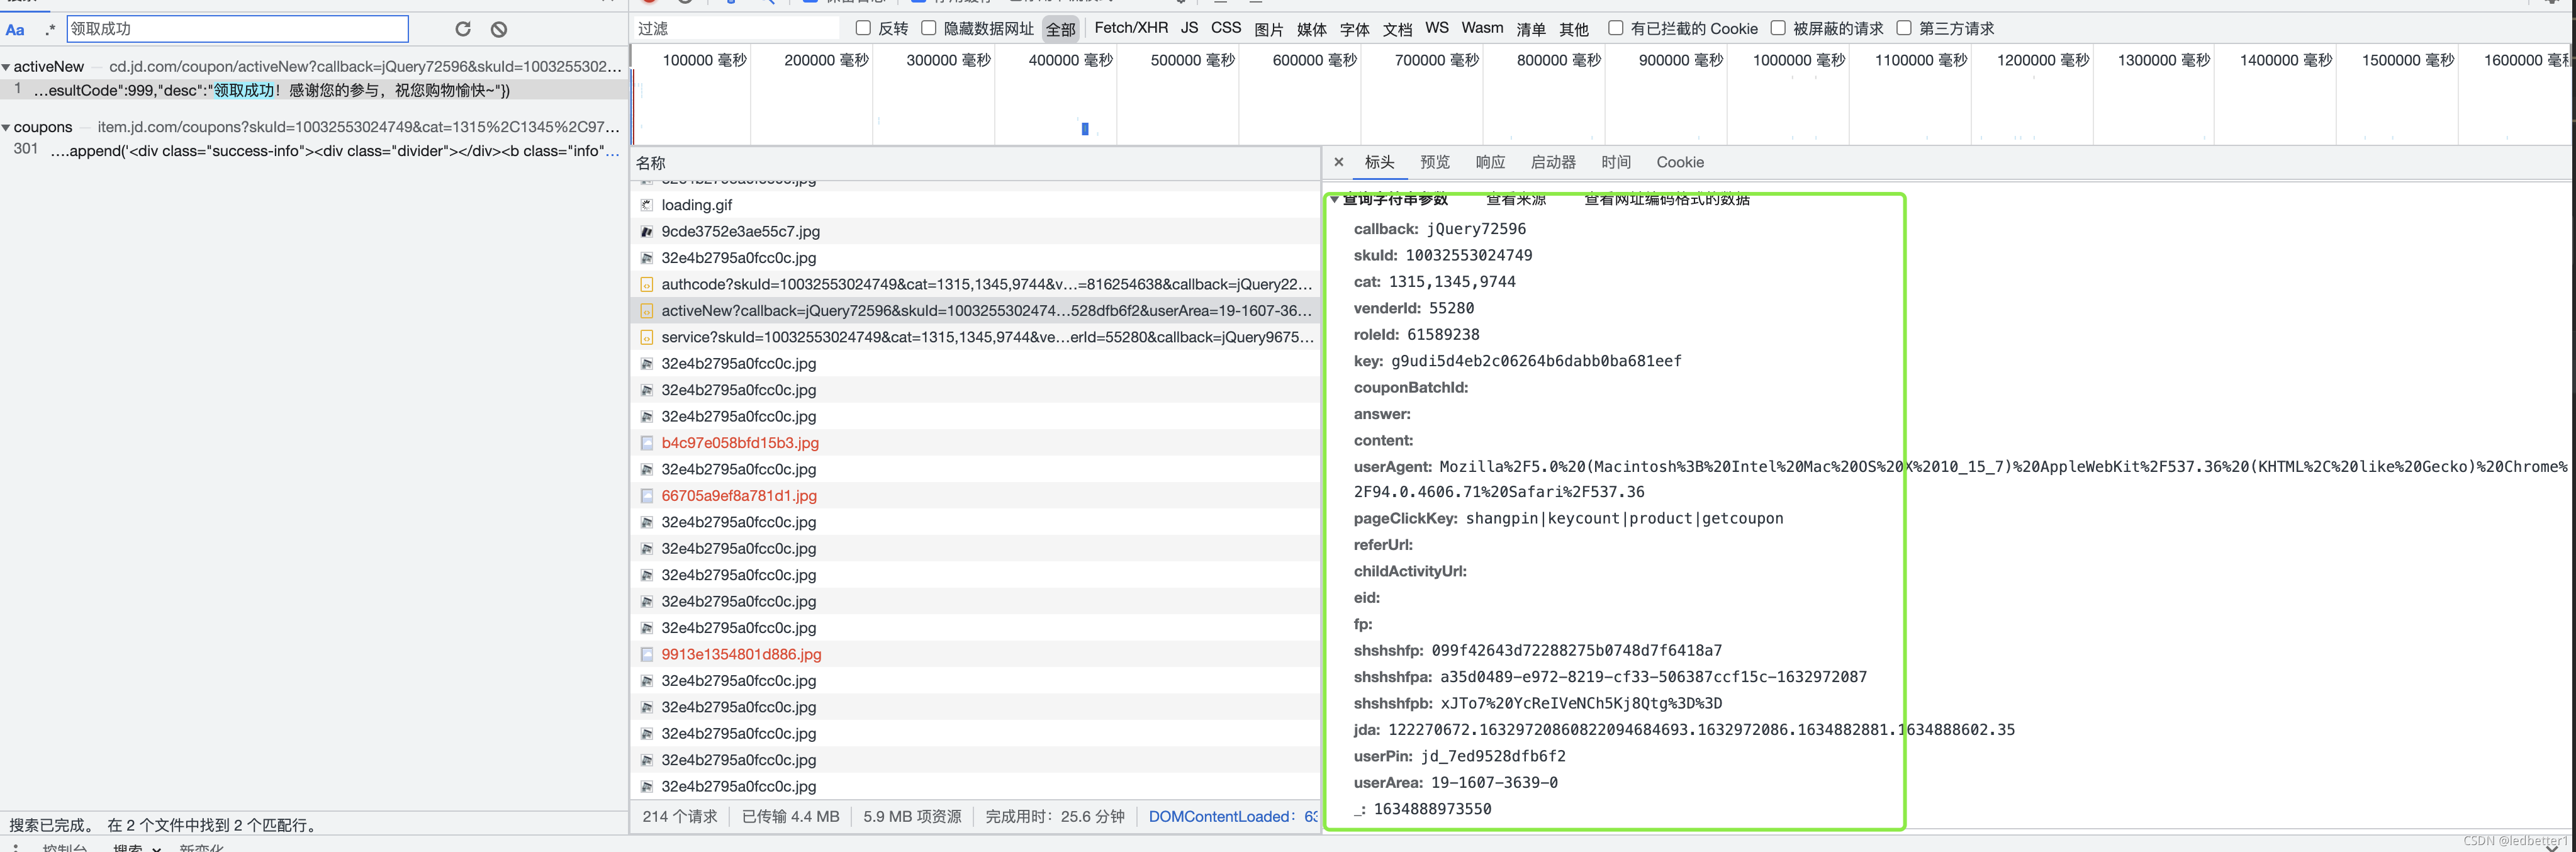The width and height of the screenshot is (2576, 852).
Task: Click the script icon beside the authcode request
Action: [647, 284]
